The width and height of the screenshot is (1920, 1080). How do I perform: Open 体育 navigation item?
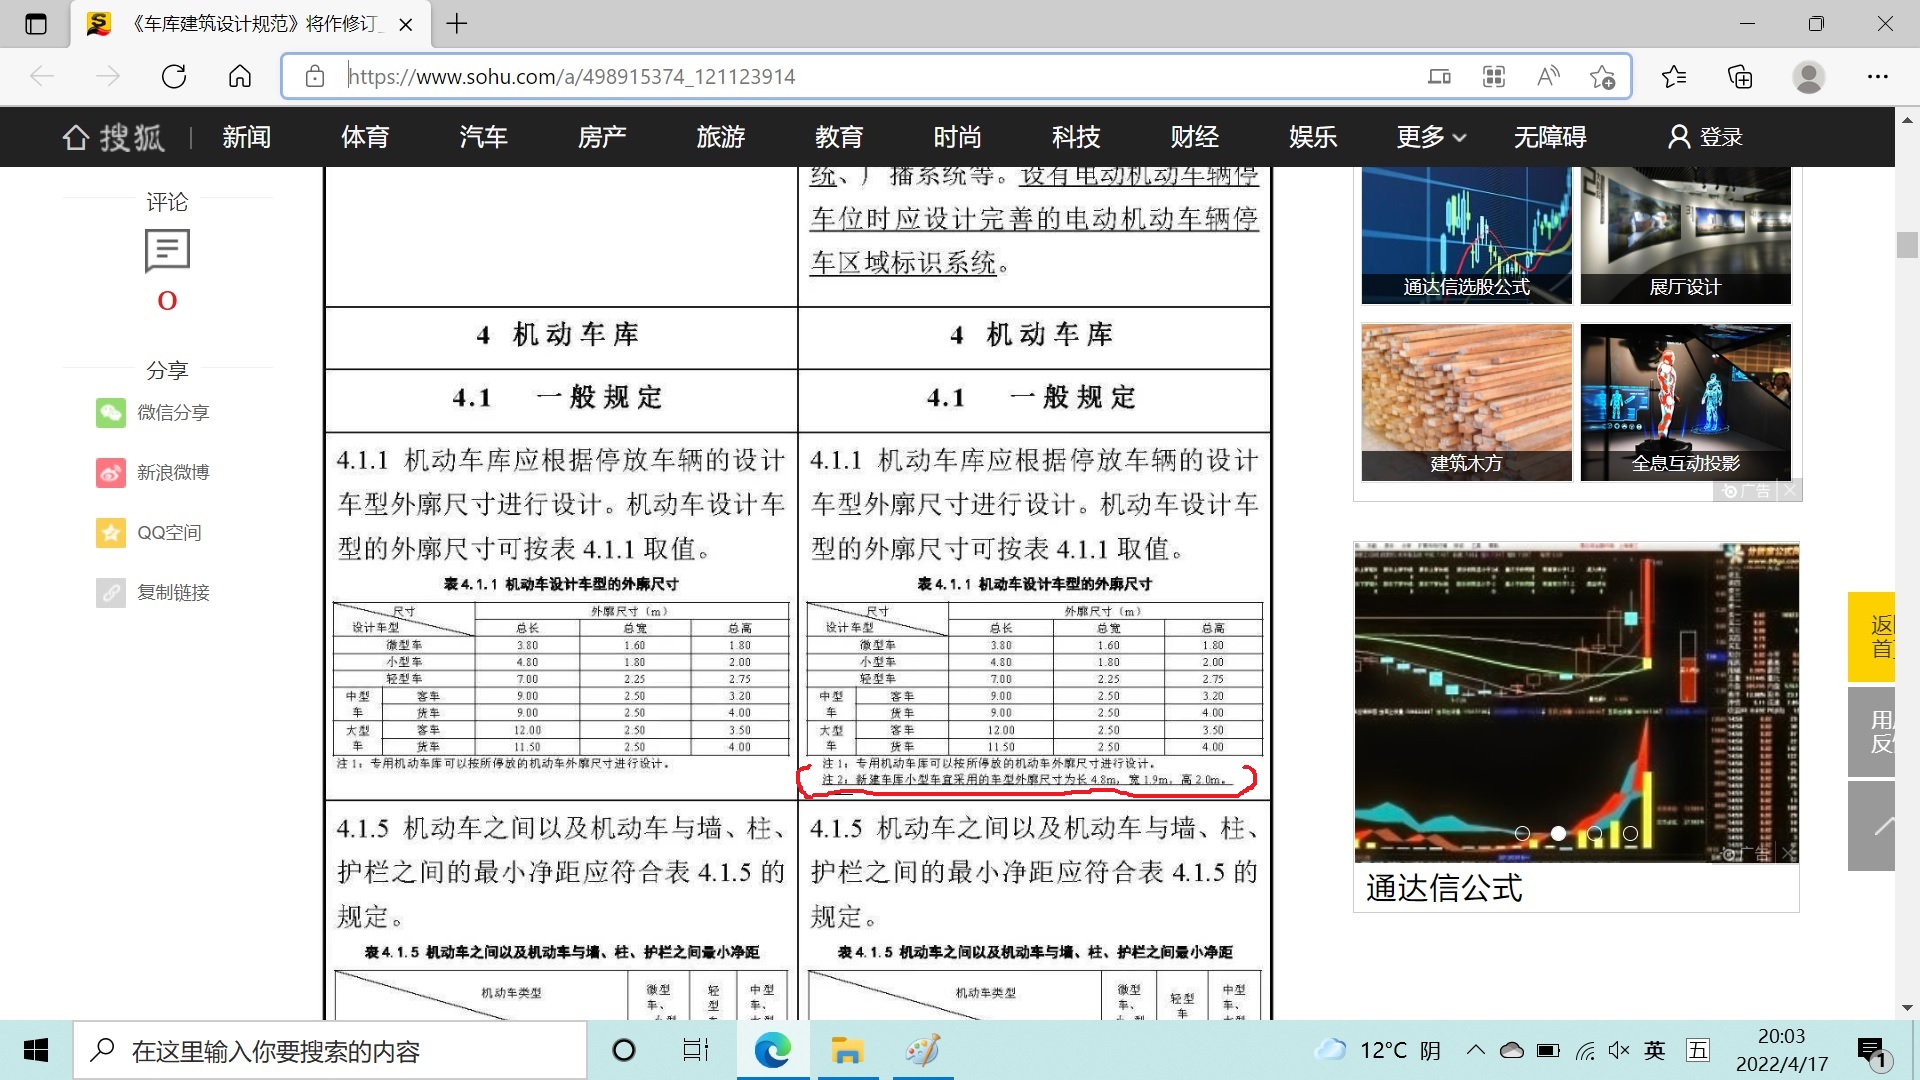click(x=365, y=137)
